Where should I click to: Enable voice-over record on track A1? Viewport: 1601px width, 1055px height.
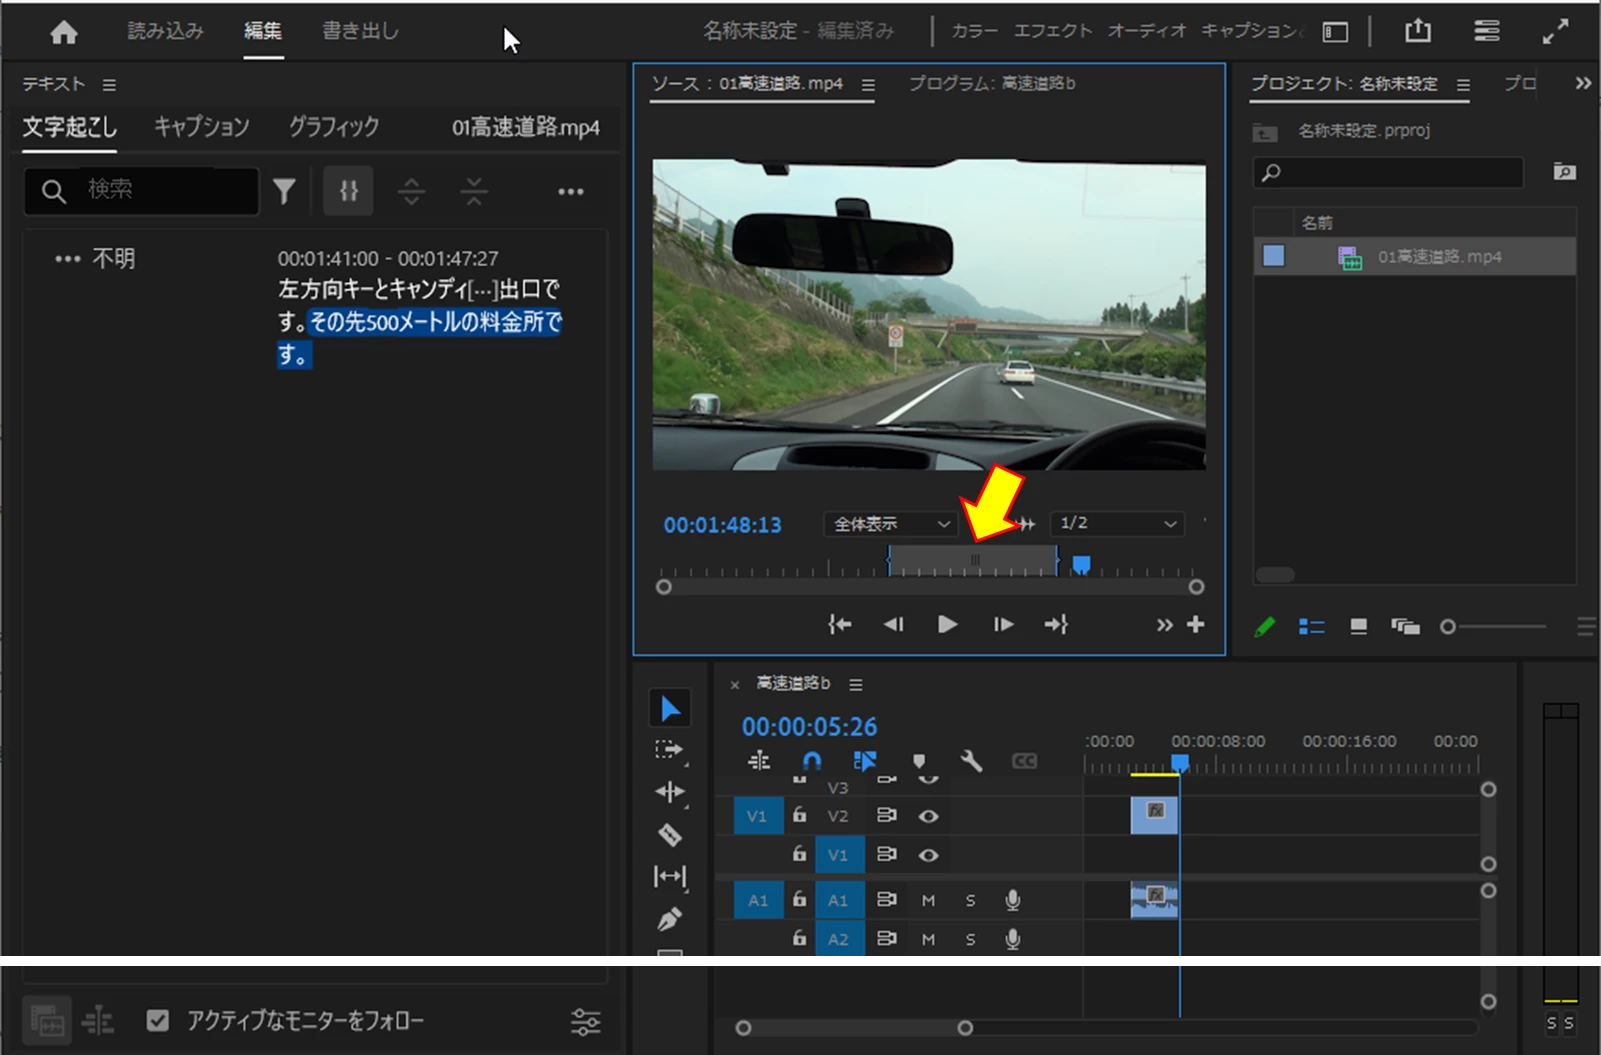pos(1012,900)
